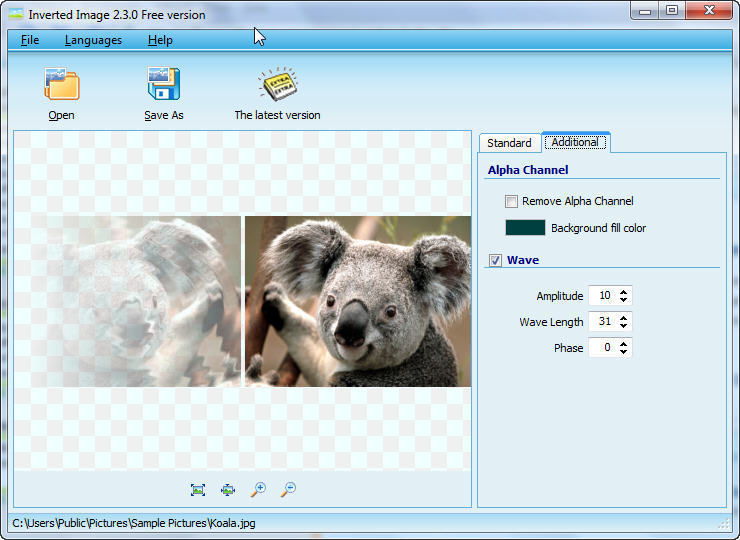The width and height of the screenshot is (740, 540).
Task: Click The latest version newspaper icon
Action: [x=277, y=84]
